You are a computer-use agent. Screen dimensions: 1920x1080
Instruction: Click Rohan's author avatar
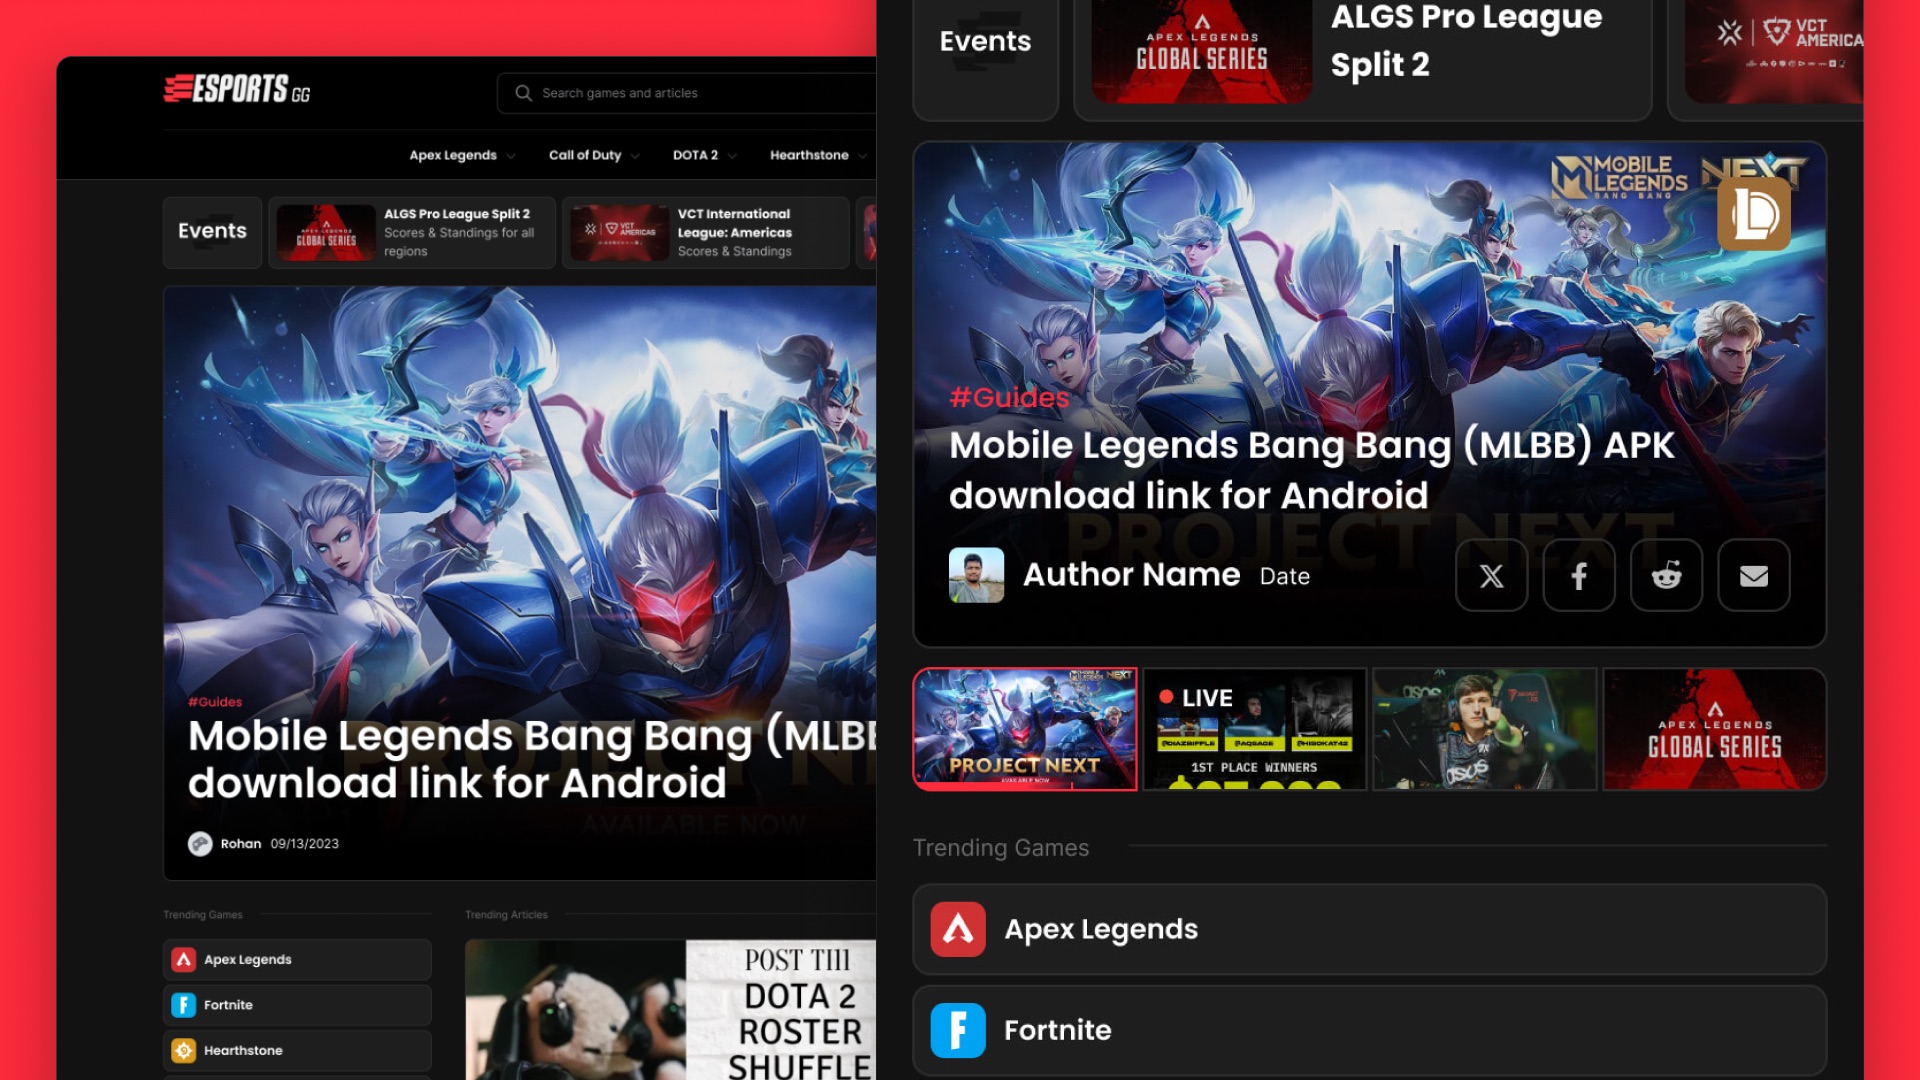[x=200, y=844]
